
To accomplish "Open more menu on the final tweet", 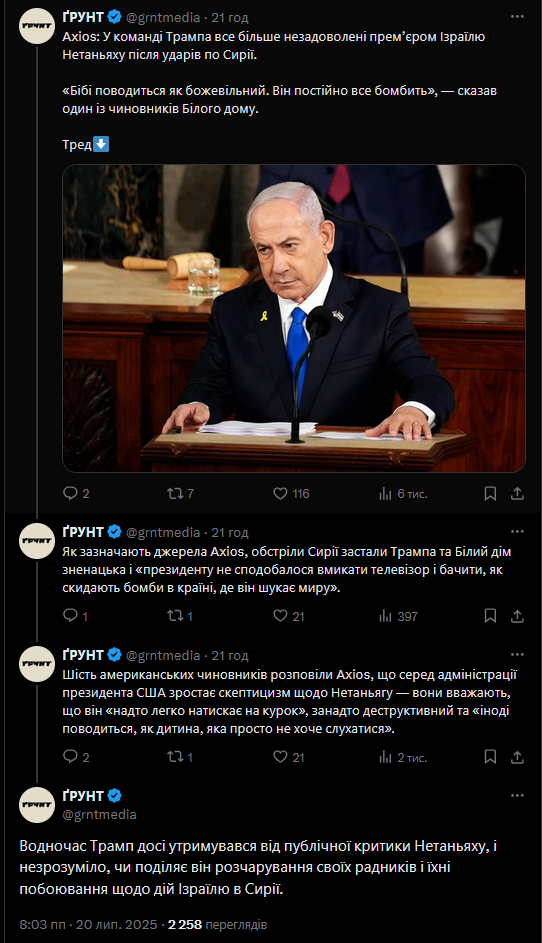I will (517, 795).
